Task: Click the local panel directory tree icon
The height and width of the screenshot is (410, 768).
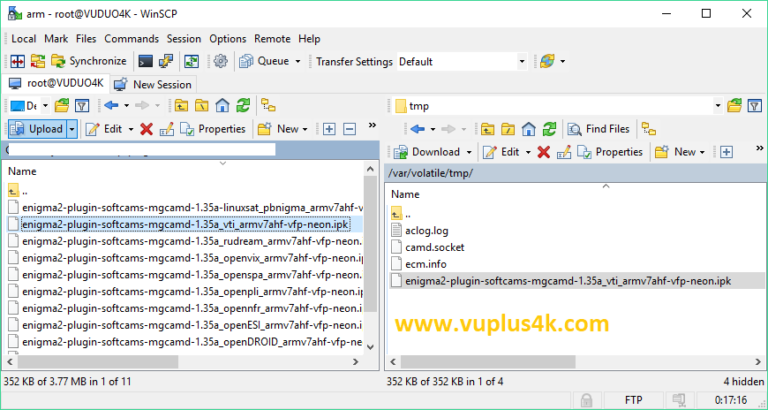Action: (x=268, y=105)
